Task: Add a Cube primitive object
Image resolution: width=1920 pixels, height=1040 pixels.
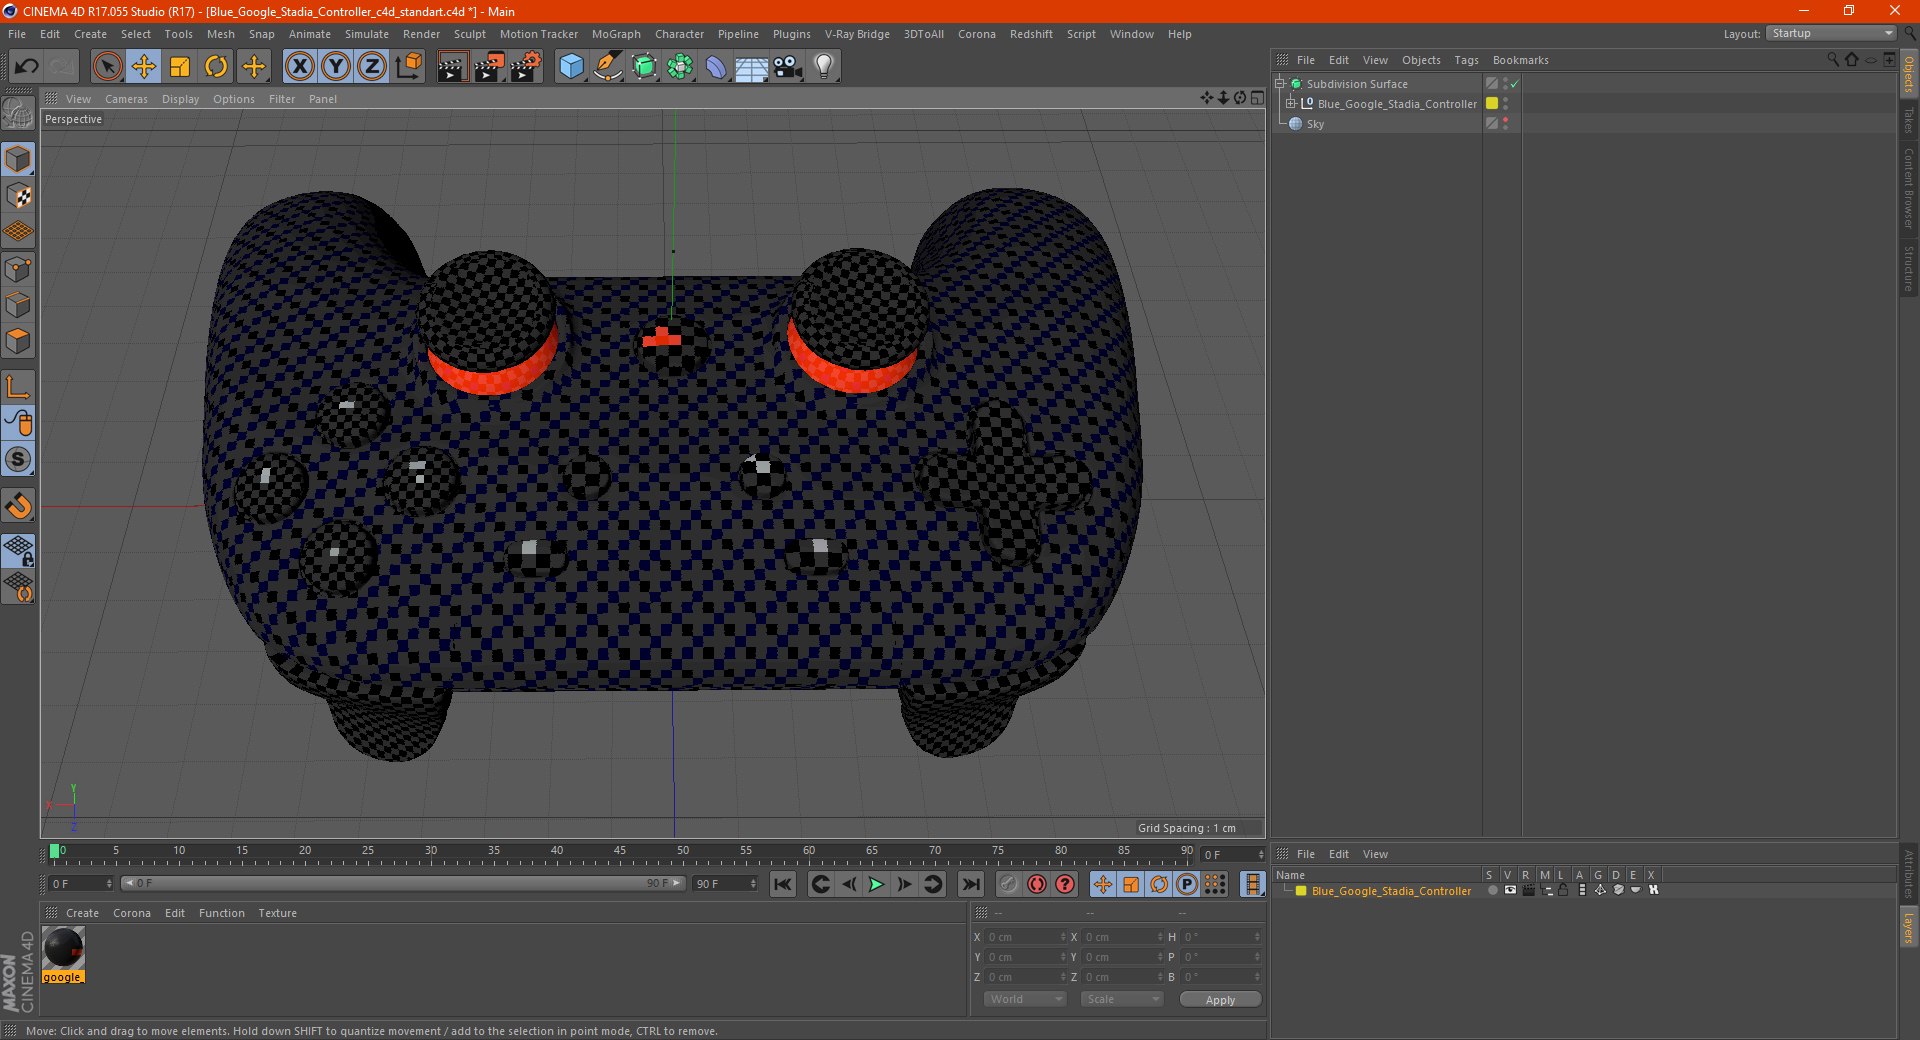Action: [571, 67]
